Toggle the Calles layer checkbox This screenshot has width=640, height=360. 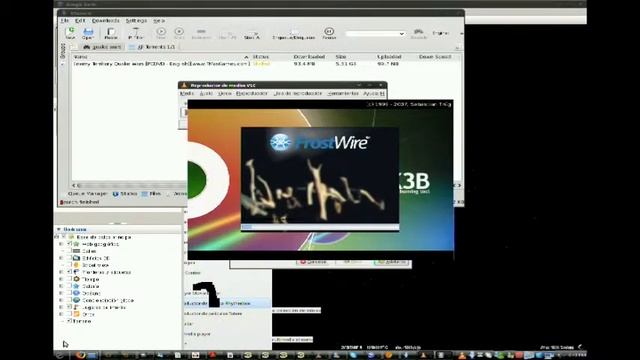[69, 251]
